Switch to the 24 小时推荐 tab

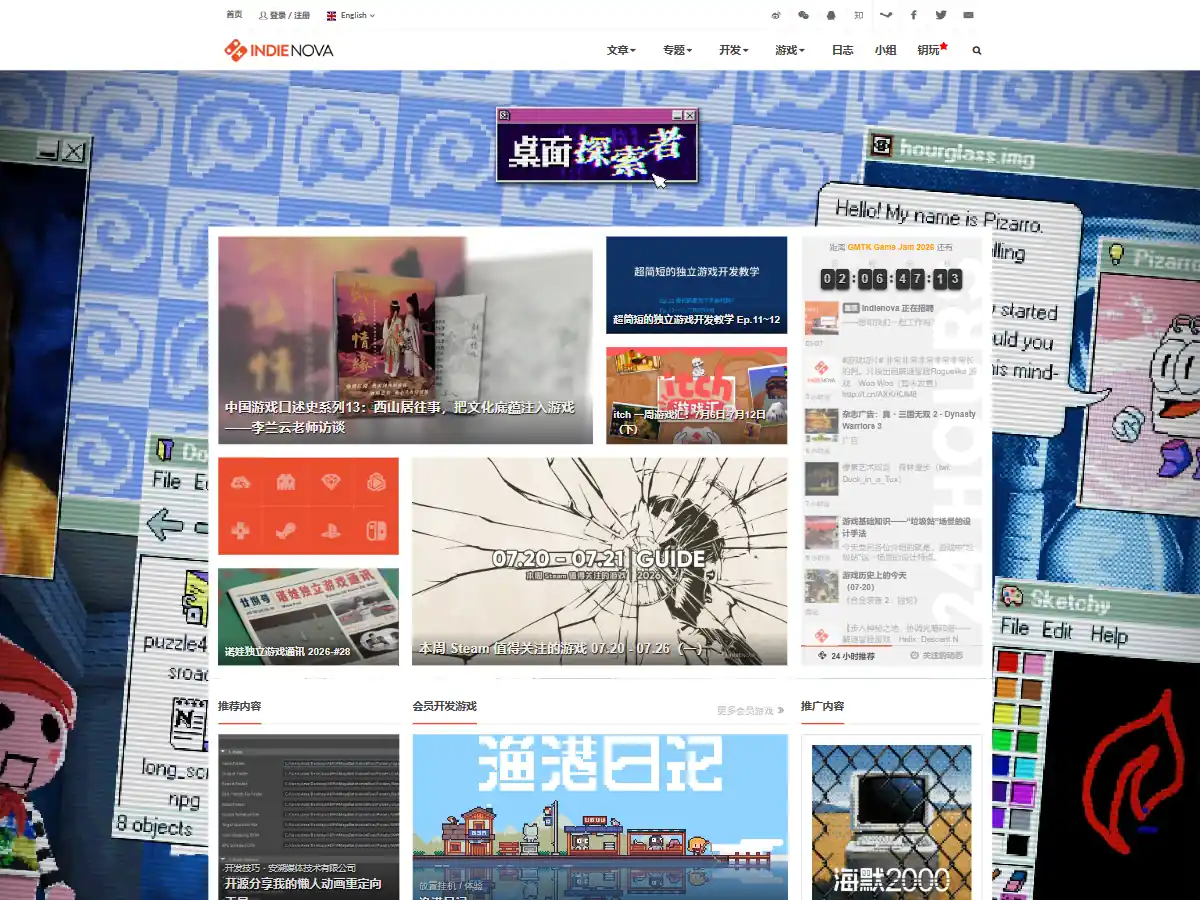pos(845,656)
